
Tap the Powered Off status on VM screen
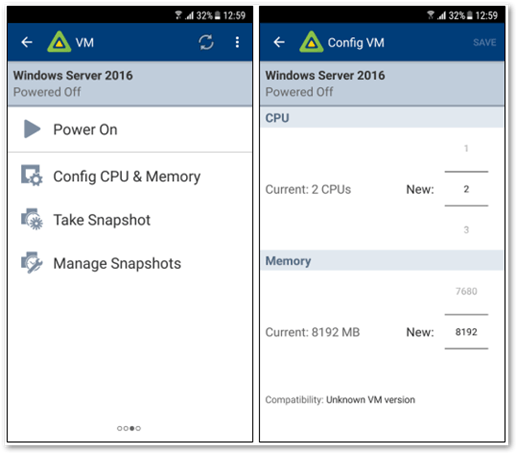(x=47, y=92)
